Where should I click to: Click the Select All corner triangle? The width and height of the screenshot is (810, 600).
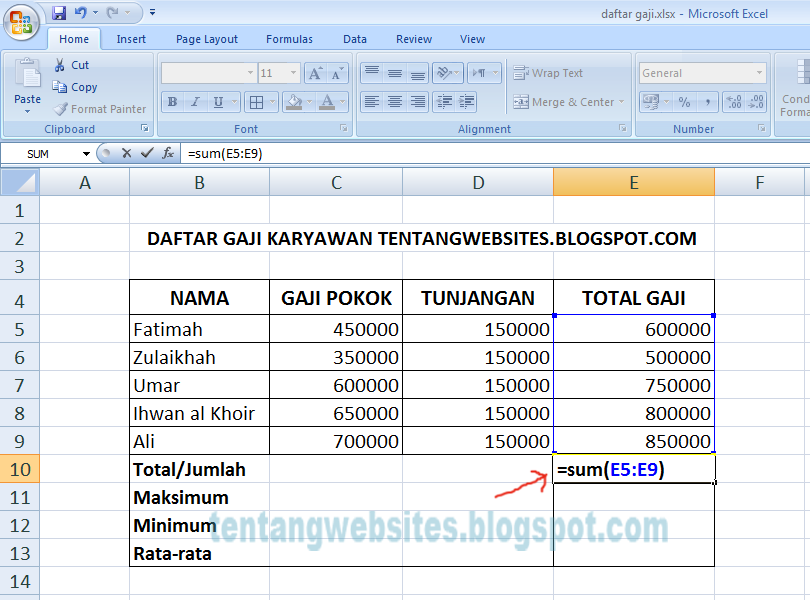pyautogui.click(x=20, y=182)
